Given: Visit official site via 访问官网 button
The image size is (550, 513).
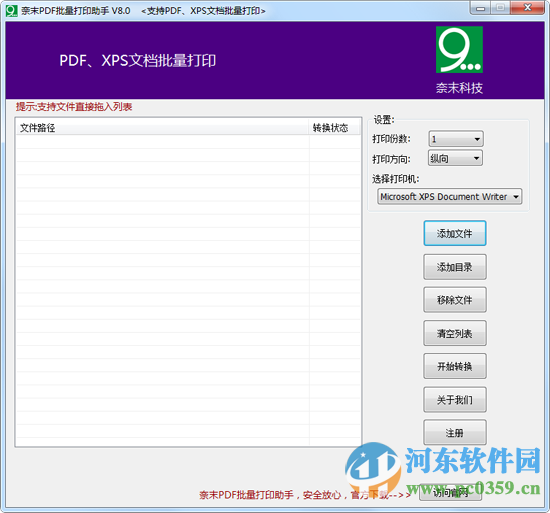Looking at the screenshot, I should tap(450, 493).
